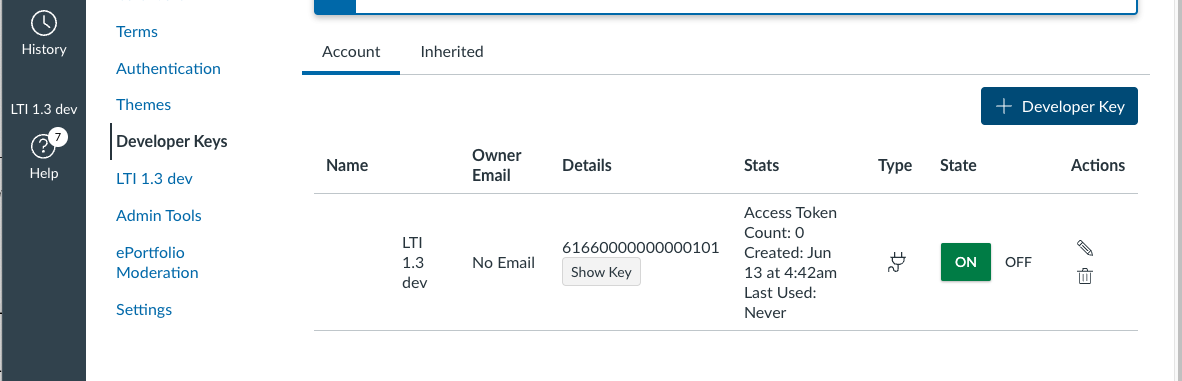The height and width of the screenshot is (381, 1182).
Task: Switch the key state to ON
Action: (966, 262)
